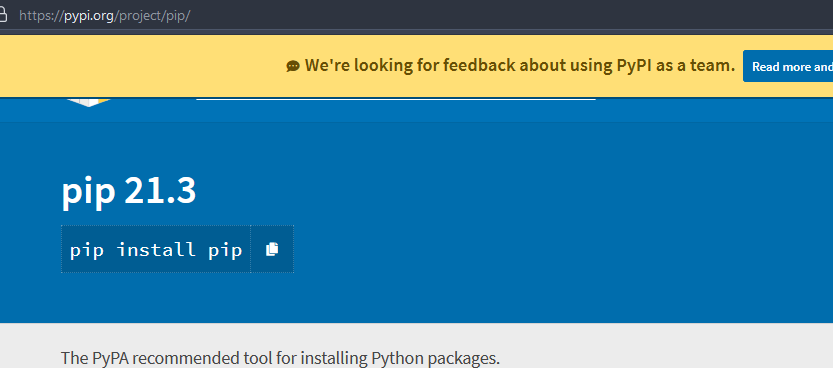Image resolution: width=833 pixels, height=368 pixels.
Task: Click the PyPI logo in the header
Action: coord(89,102)
